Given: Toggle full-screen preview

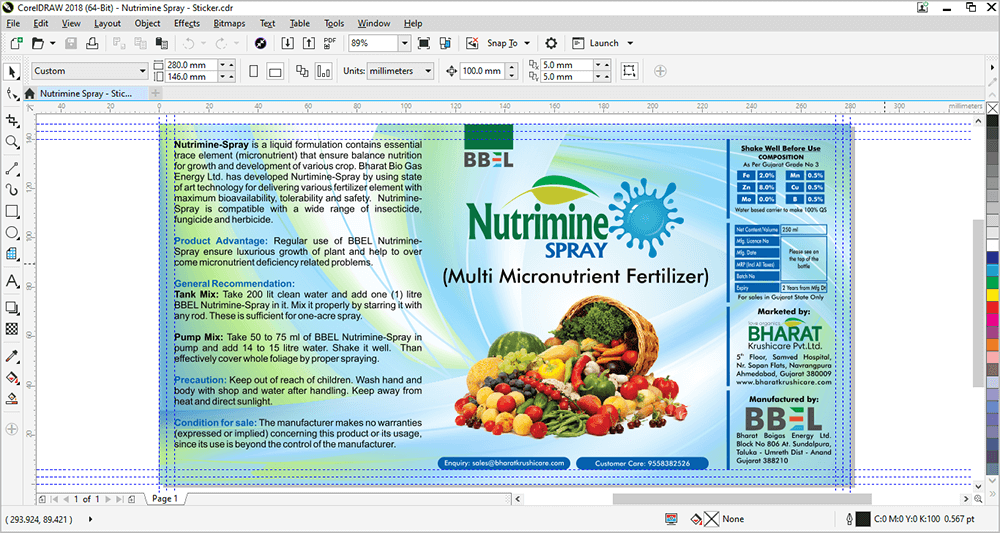Looking at the screenshot, I should pyautogui.click(x=423, y=43).
